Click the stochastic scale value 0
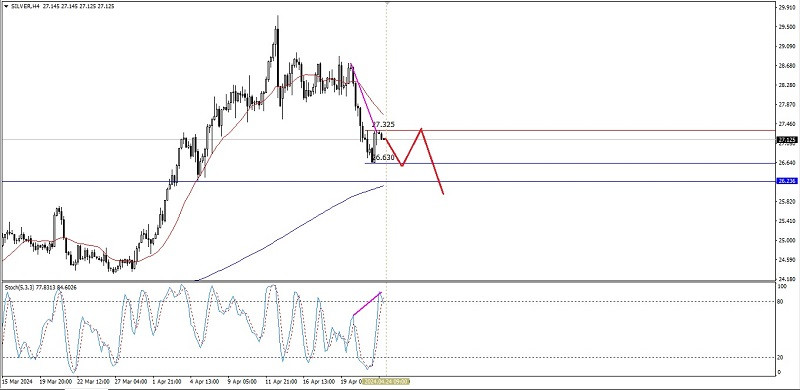 click(x=779, y=372)
